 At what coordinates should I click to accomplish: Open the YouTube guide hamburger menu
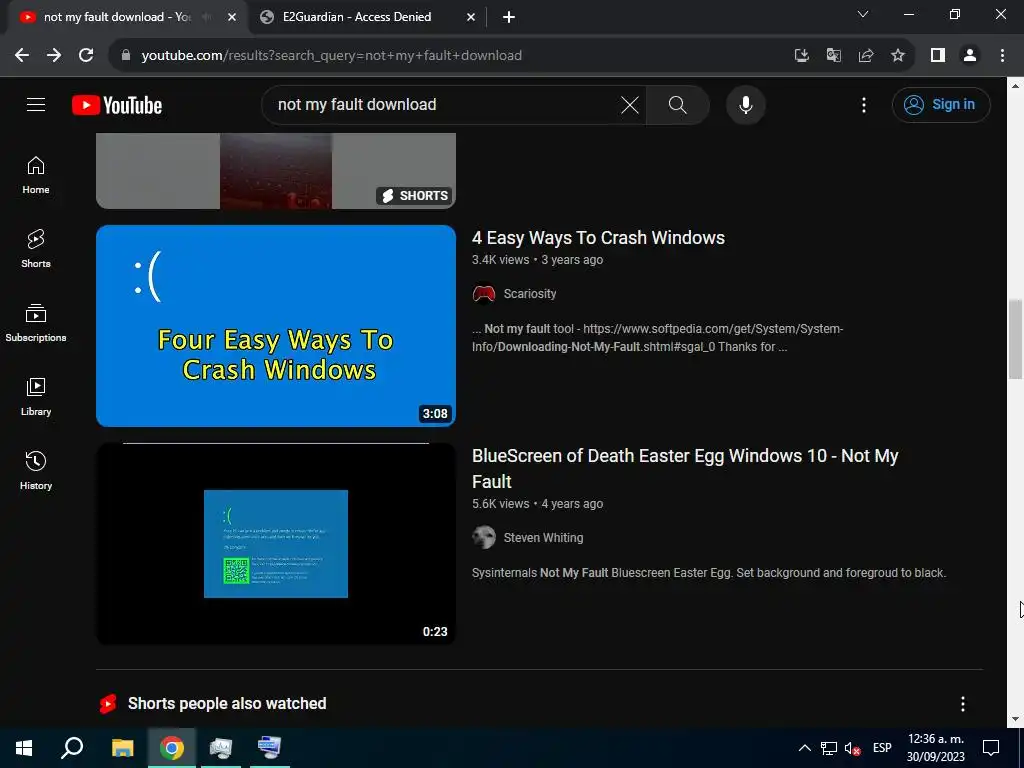pyautogui.click(x=36, y=104)
